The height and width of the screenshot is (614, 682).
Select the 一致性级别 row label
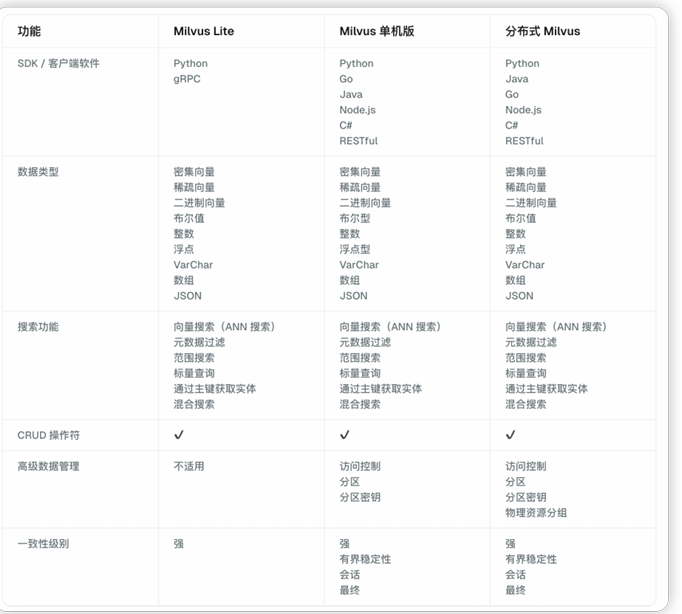point(43,544)
